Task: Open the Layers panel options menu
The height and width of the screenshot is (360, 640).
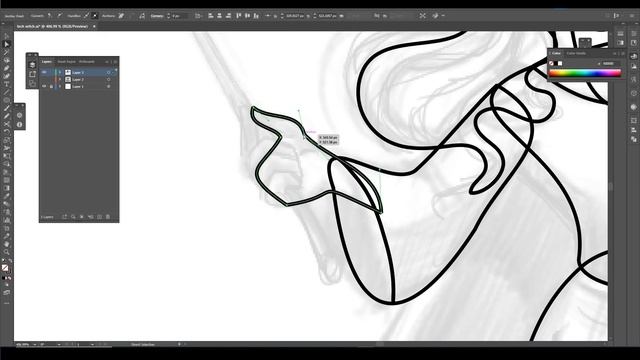Action: pyautogui.click(x=116, y=62)
